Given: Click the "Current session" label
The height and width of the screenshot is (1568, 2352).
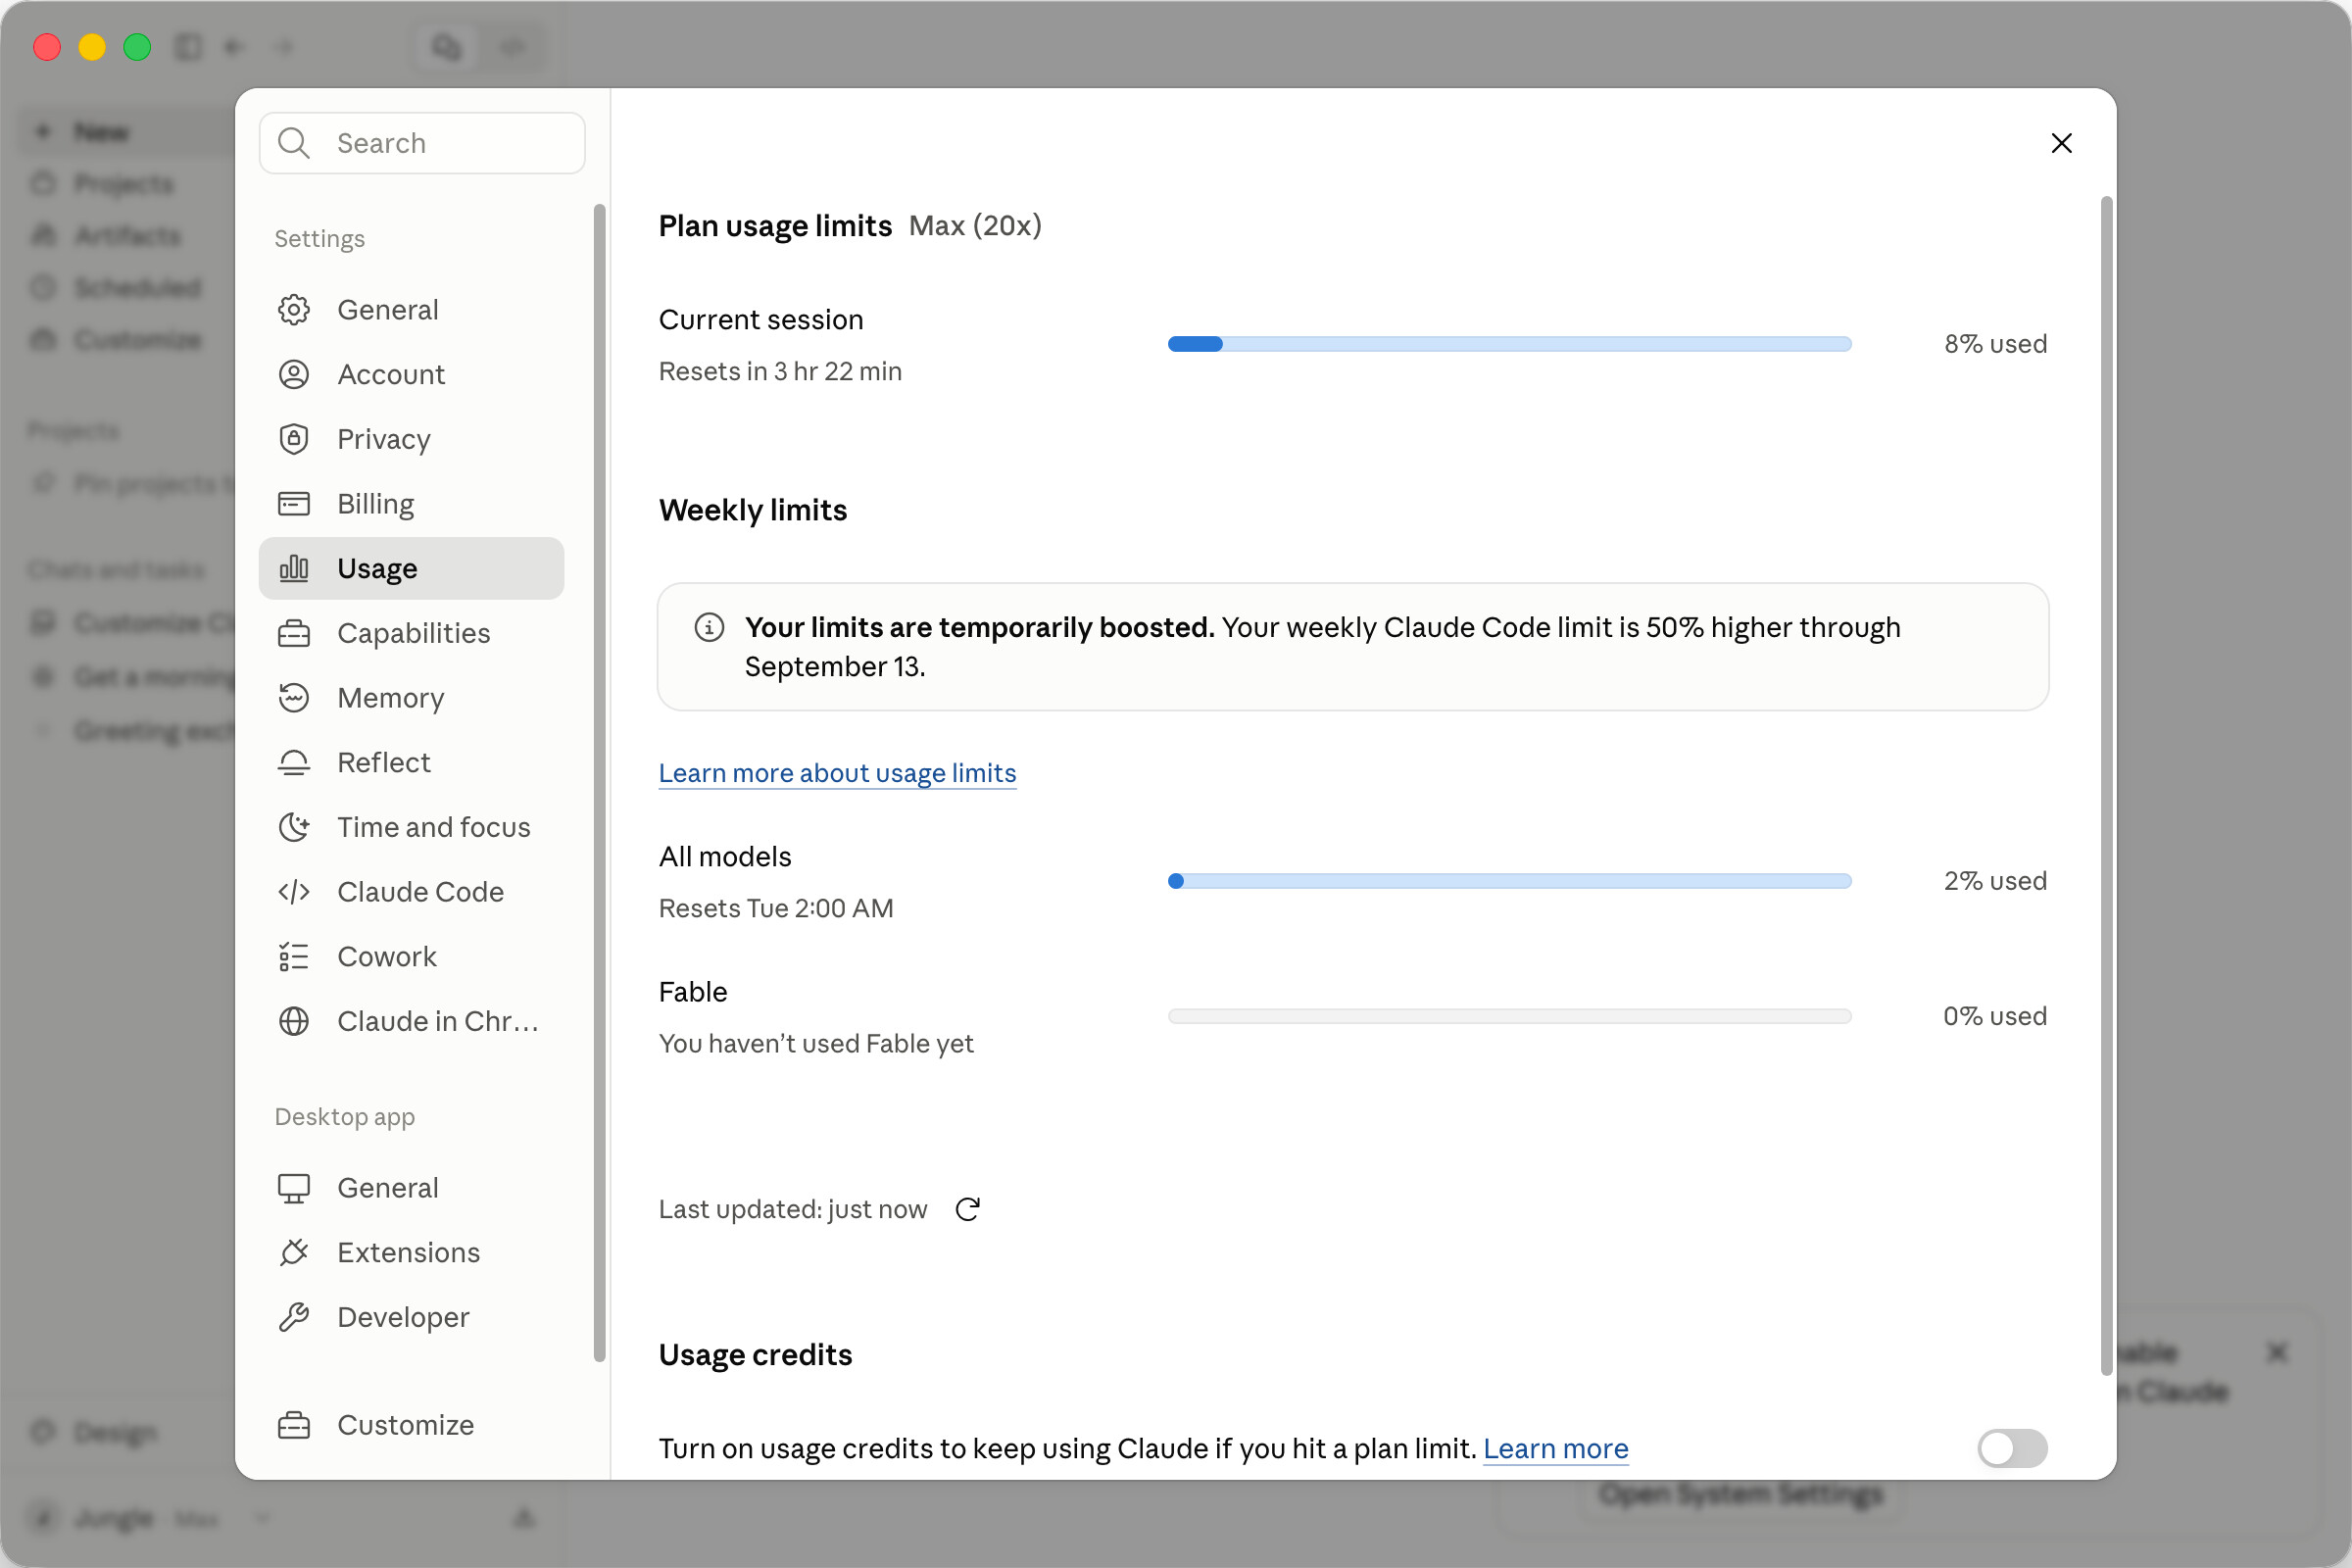Looking at the screenshot, I should point(761,320).
